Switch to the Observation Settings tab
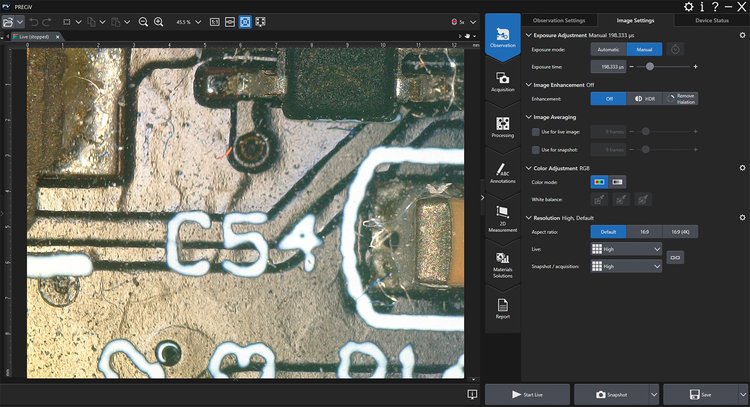 559,19
